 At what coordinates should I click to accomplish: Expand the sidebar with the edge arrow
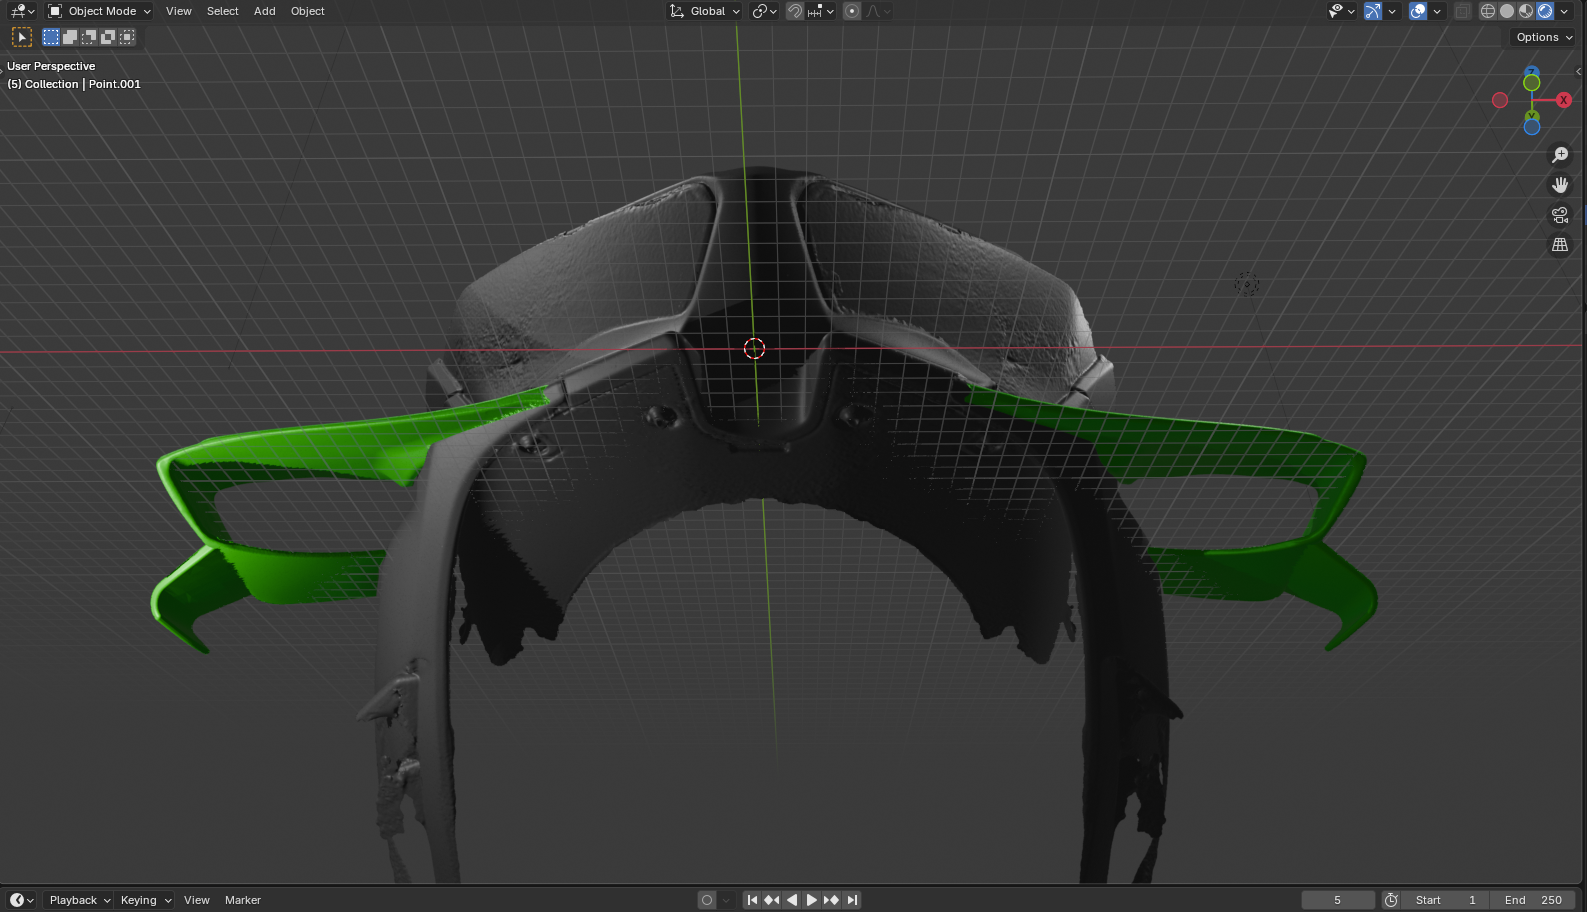tap(1579, 71)
